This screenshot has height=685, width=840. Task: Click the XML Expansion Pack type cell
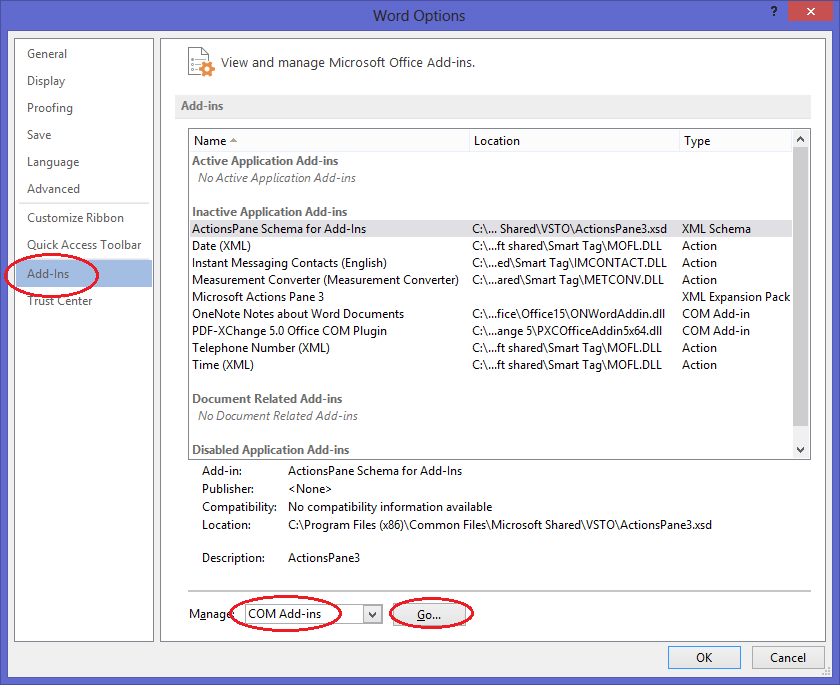coord(736,297)
